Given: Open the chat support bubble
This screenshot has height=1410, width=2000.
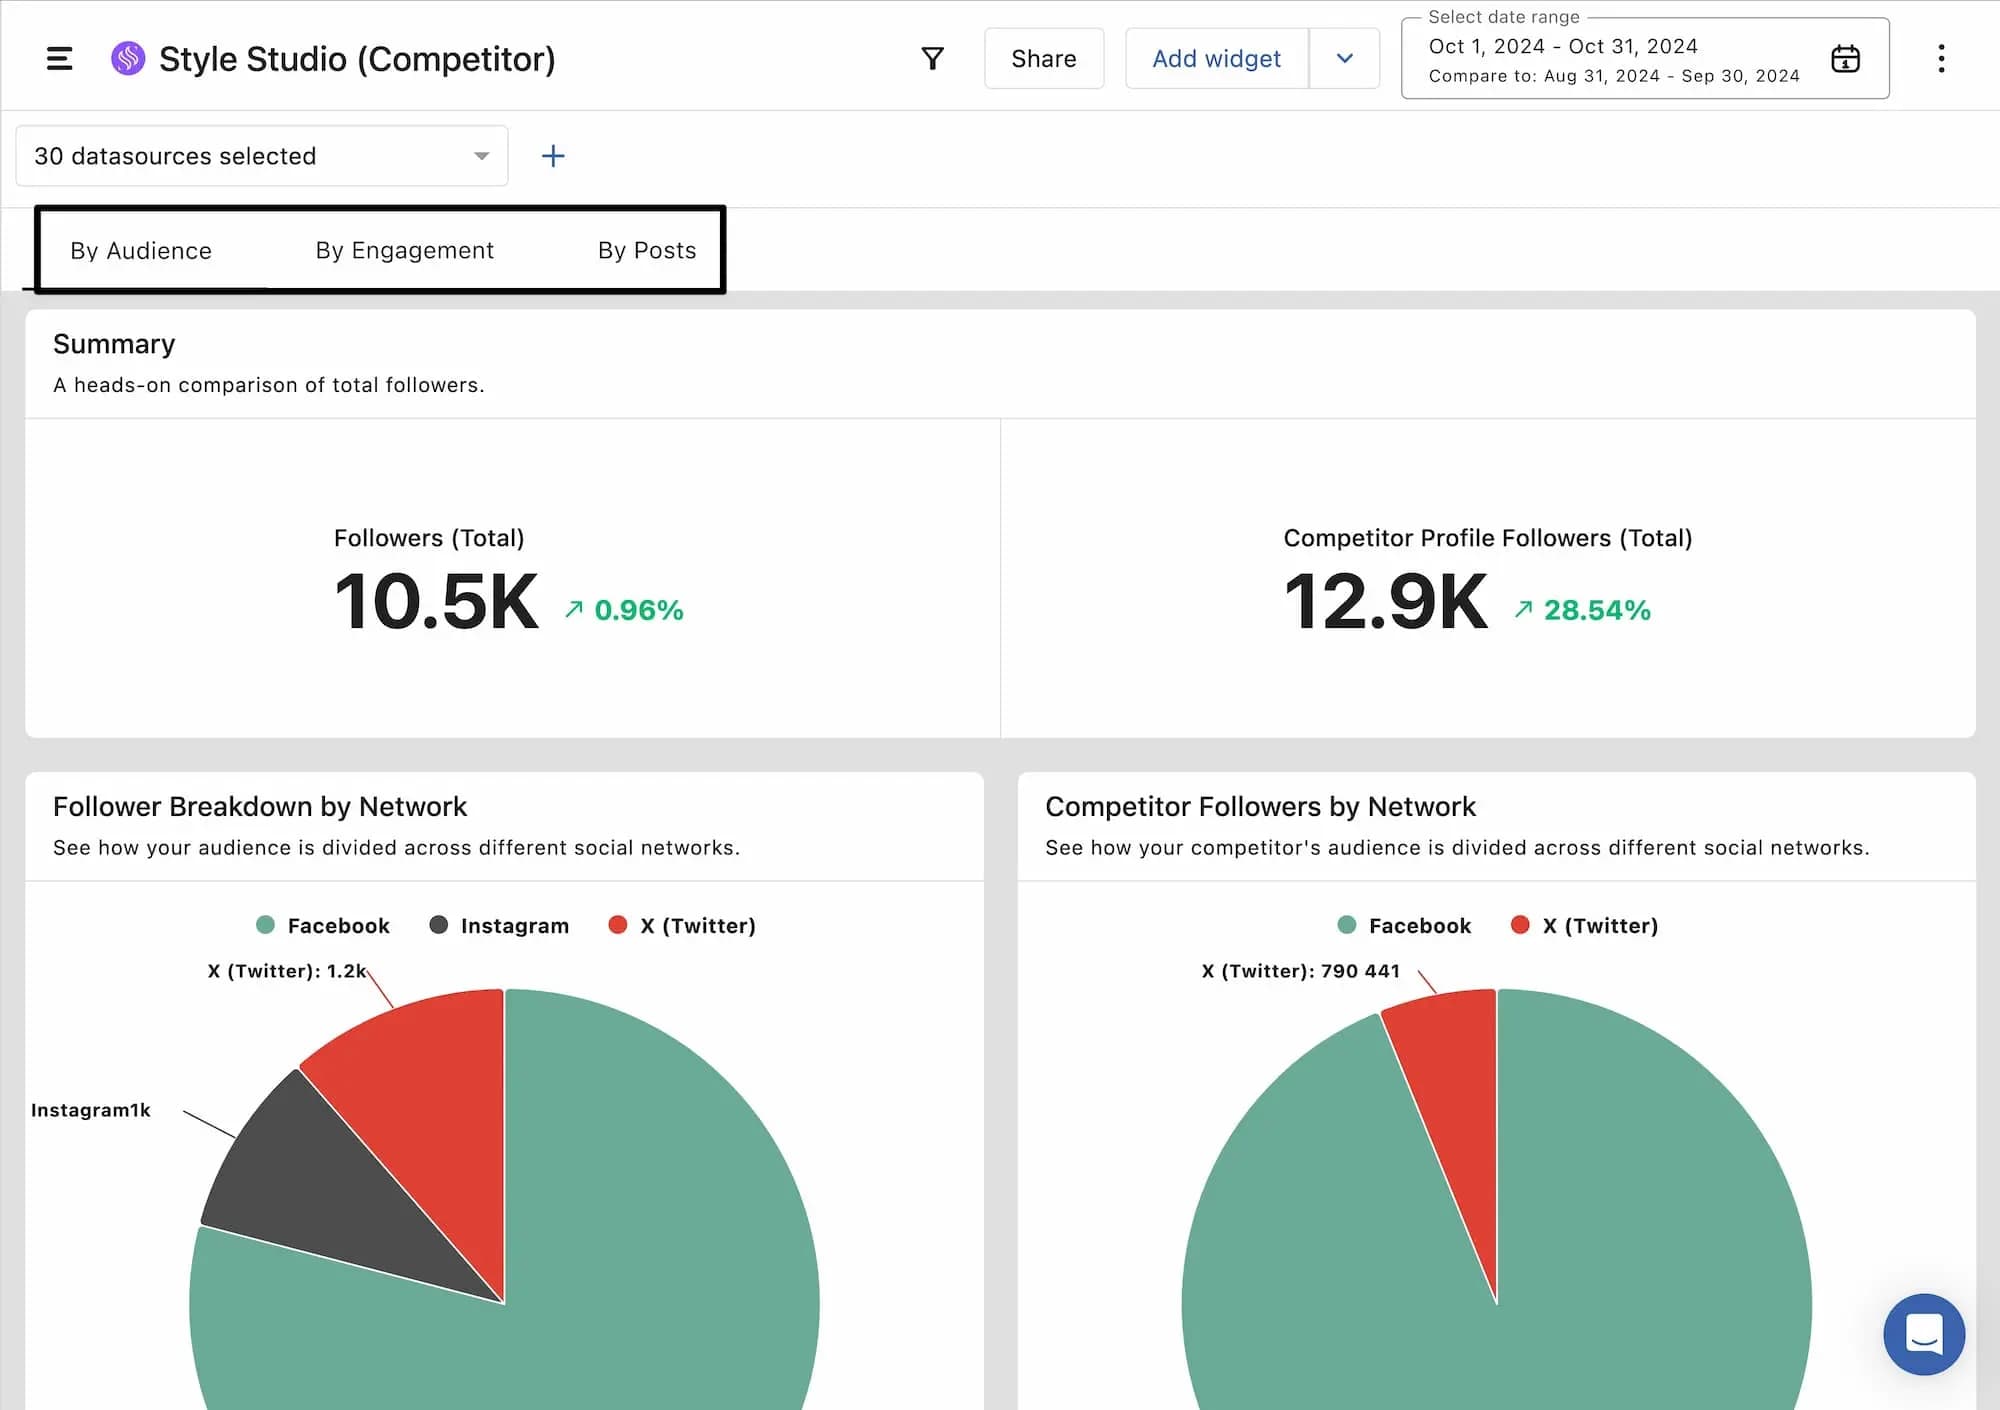Looking at the screenshot, I should click(x=1923, y=1334).
